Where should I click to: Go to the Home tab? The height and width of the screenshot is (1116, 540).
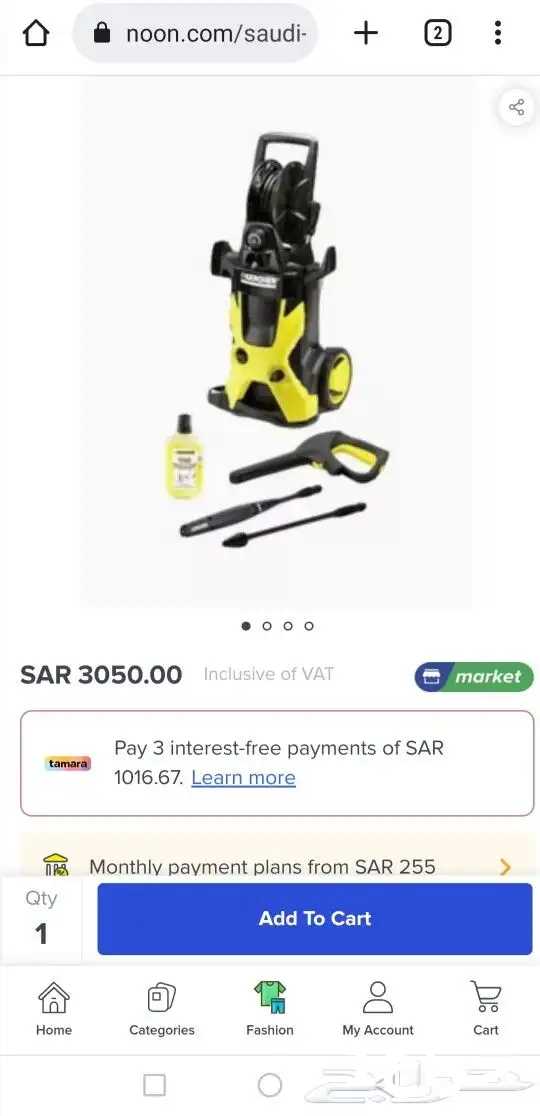[54, 1009]
